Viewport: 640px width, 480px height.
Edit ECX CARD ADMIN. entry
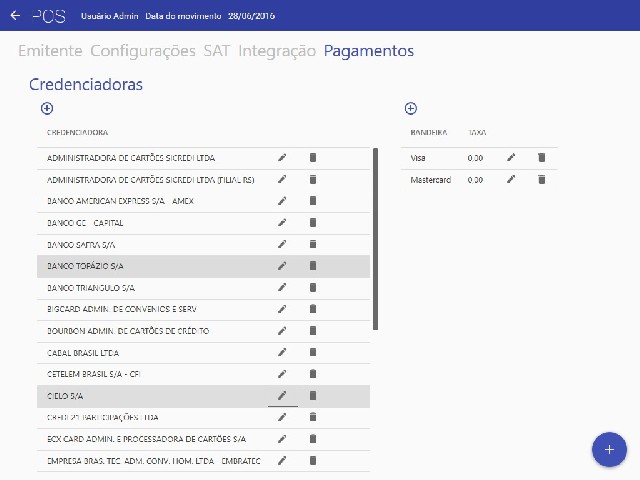[282, 439]
